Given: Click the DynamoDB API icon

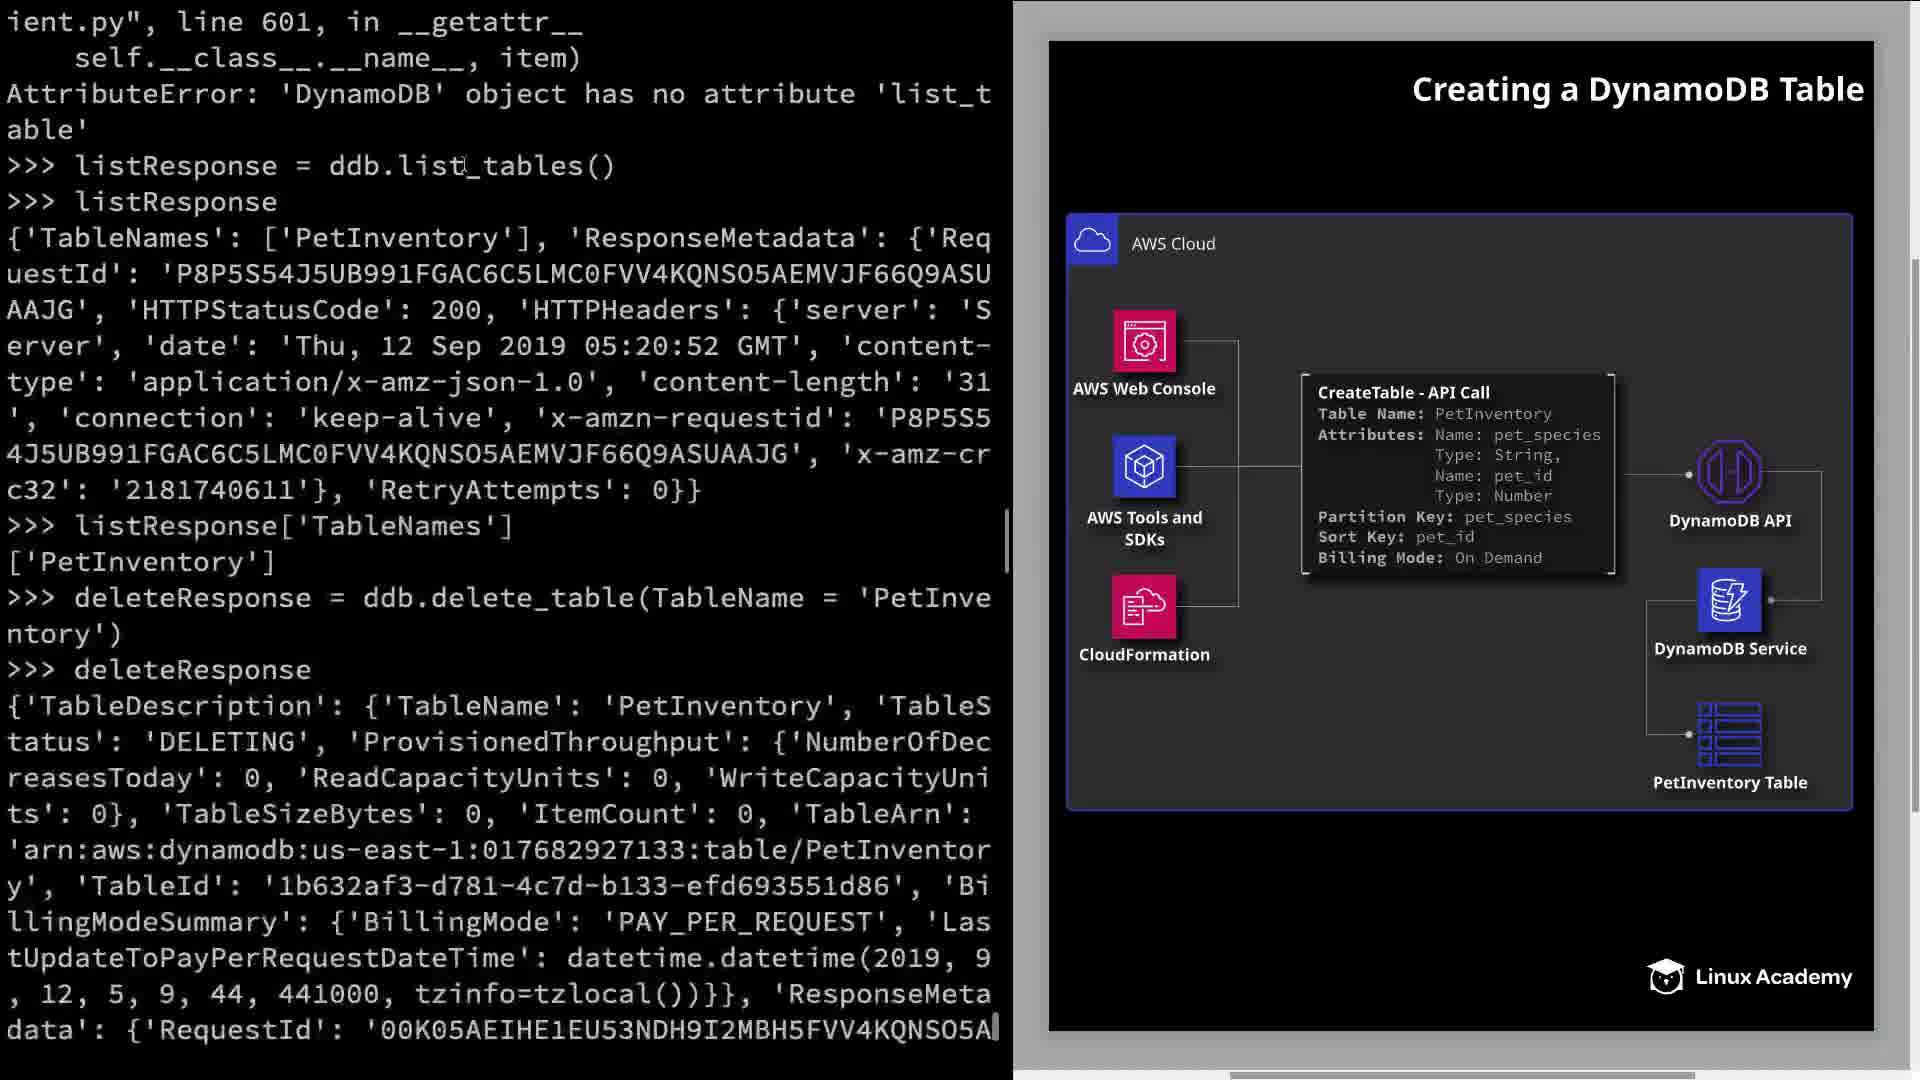Looking at the screenshot, I should click(x=1729, y=472).
